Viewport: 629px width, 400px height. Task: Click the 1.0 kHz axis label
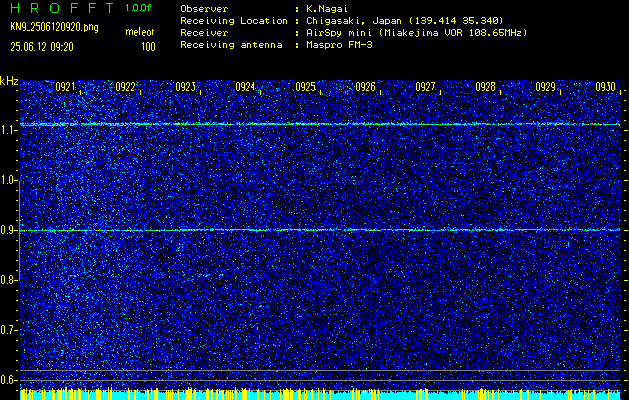[7, 180]
